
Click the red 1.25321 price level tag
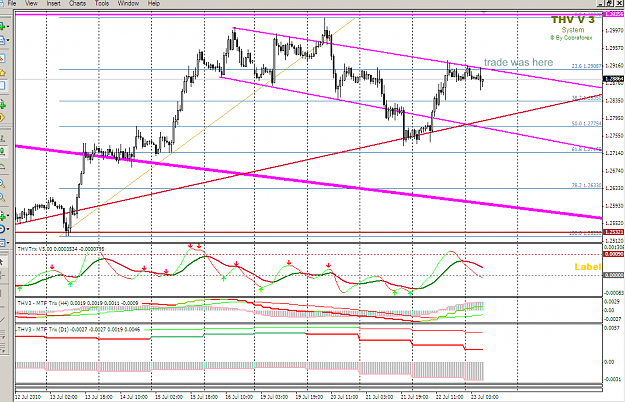coord(614,232)
